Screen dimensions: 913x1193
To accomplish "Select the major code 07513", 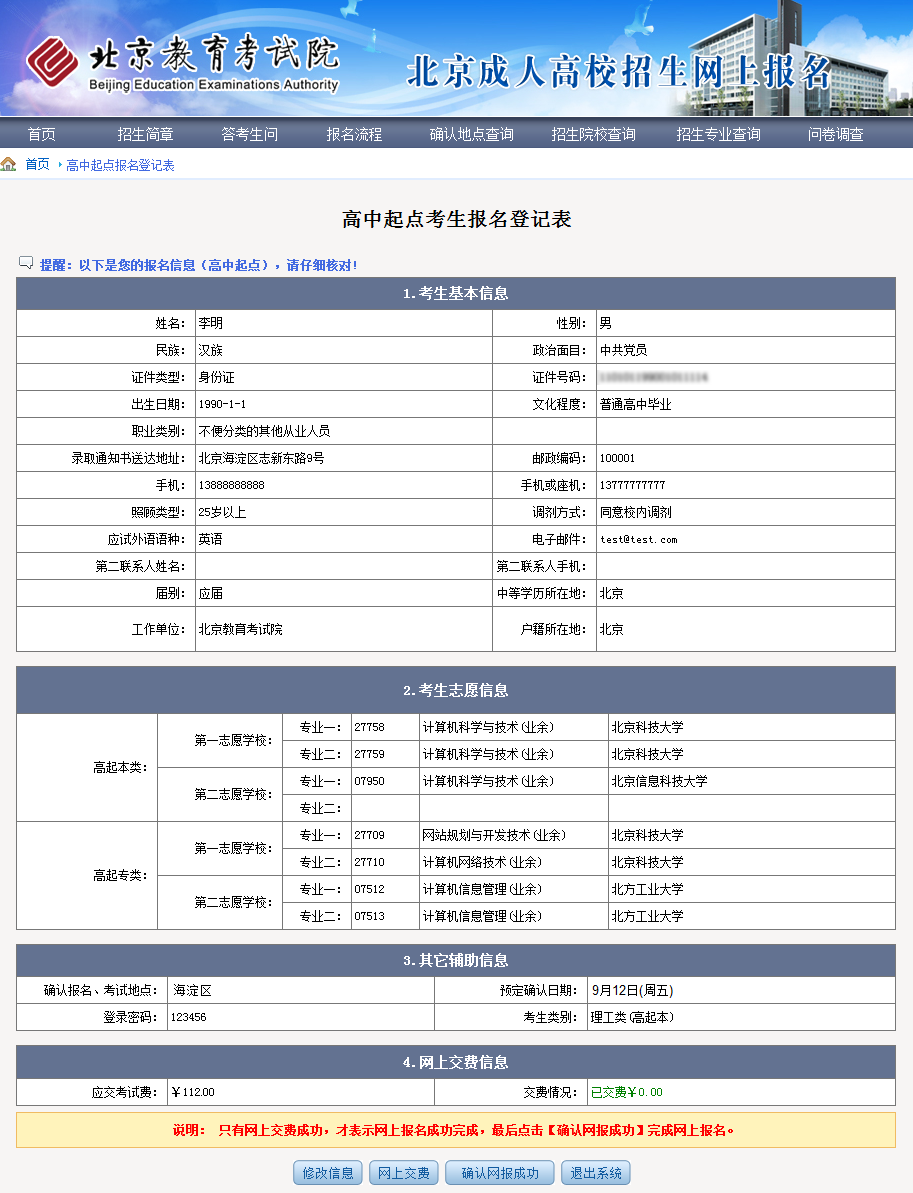I will tap(369, 916).
